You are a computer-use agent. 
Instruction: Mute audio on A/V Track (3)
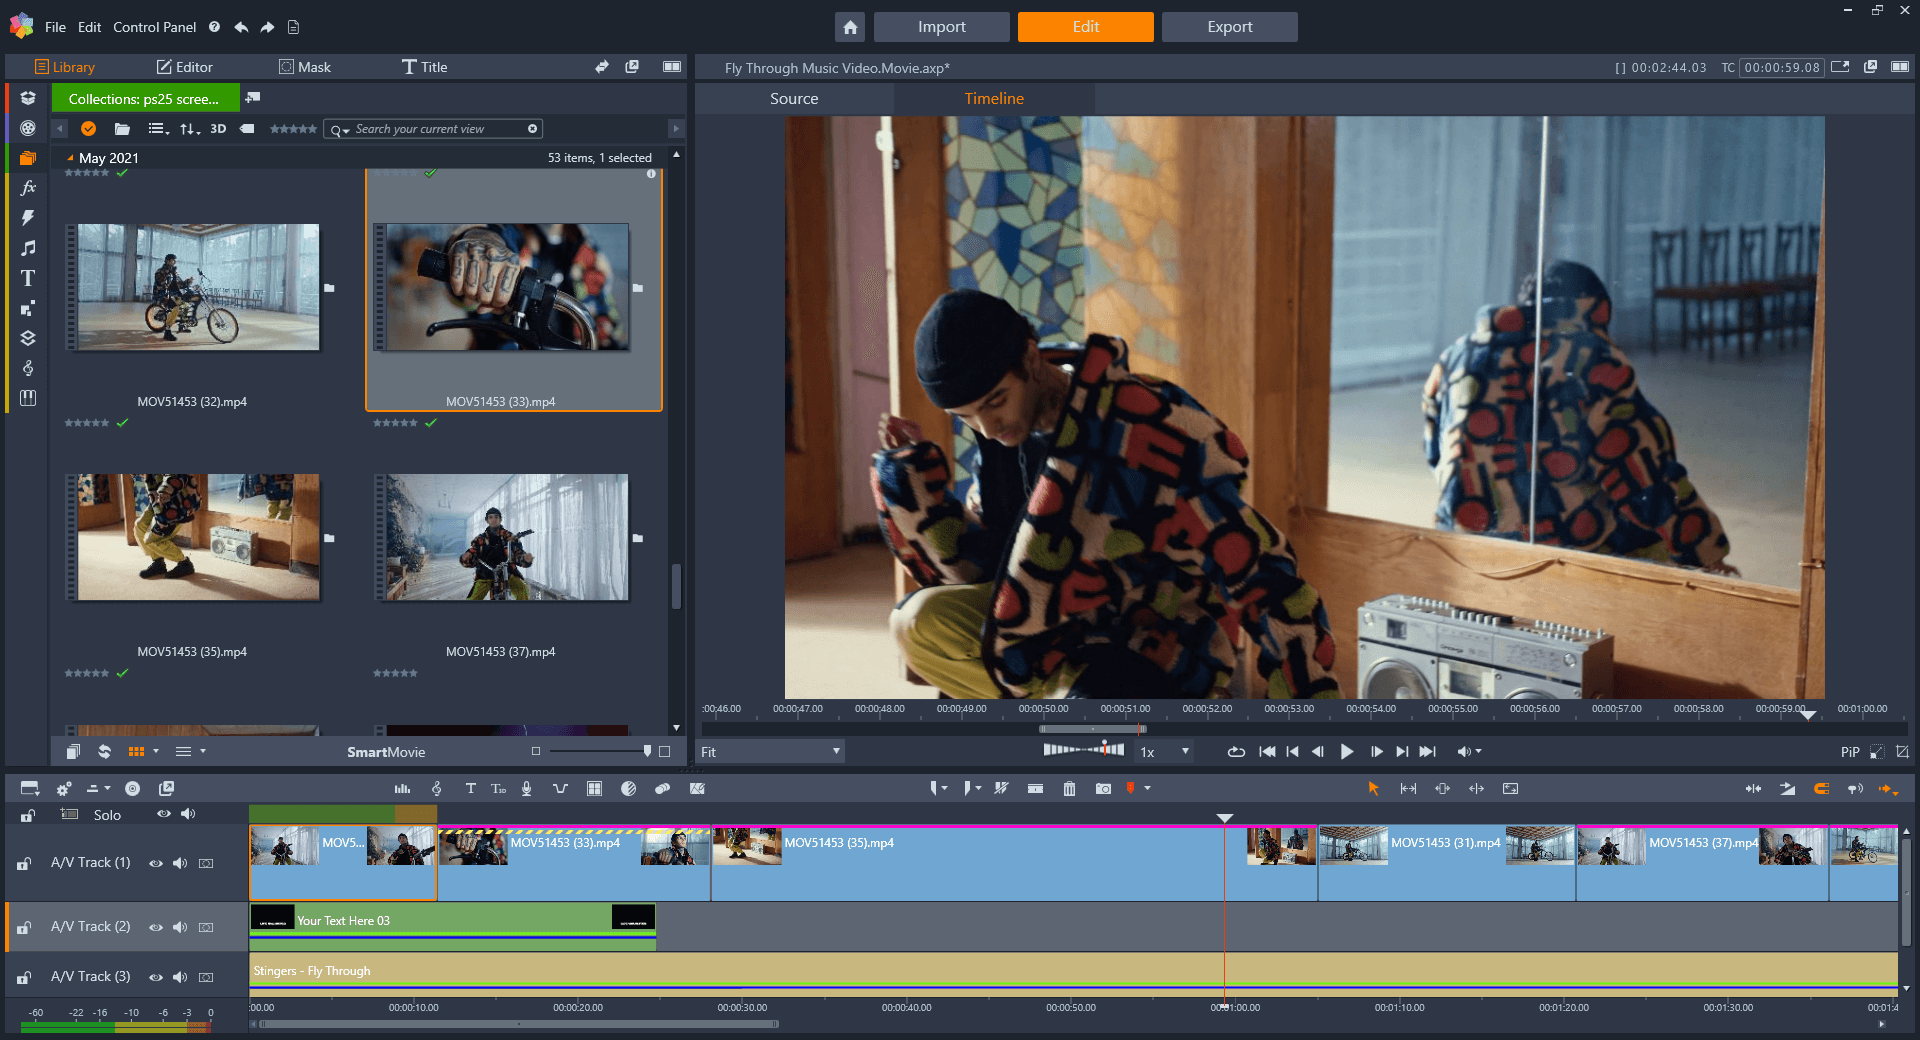click(180, 977)
